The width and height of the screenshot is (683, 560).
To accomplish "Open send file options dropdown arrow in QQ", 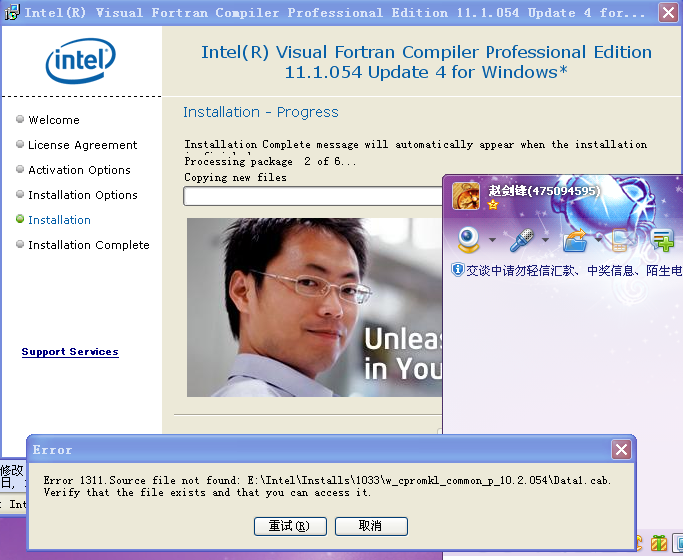I will pos(598,240).
